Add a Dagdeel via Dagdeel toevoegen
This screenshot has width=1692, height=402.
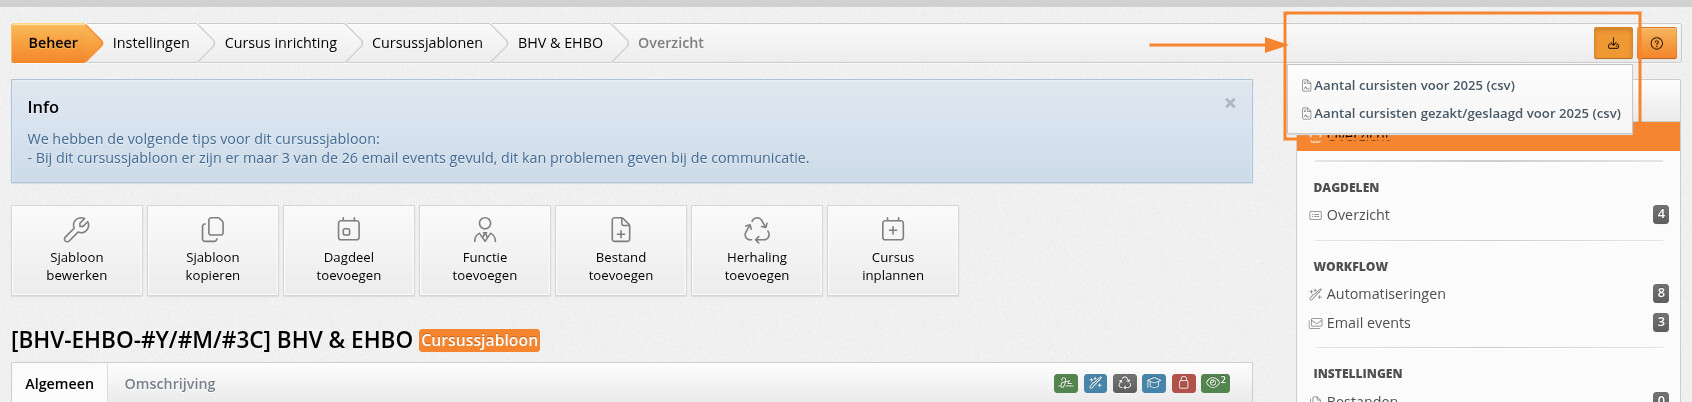[x=349, y=250]
